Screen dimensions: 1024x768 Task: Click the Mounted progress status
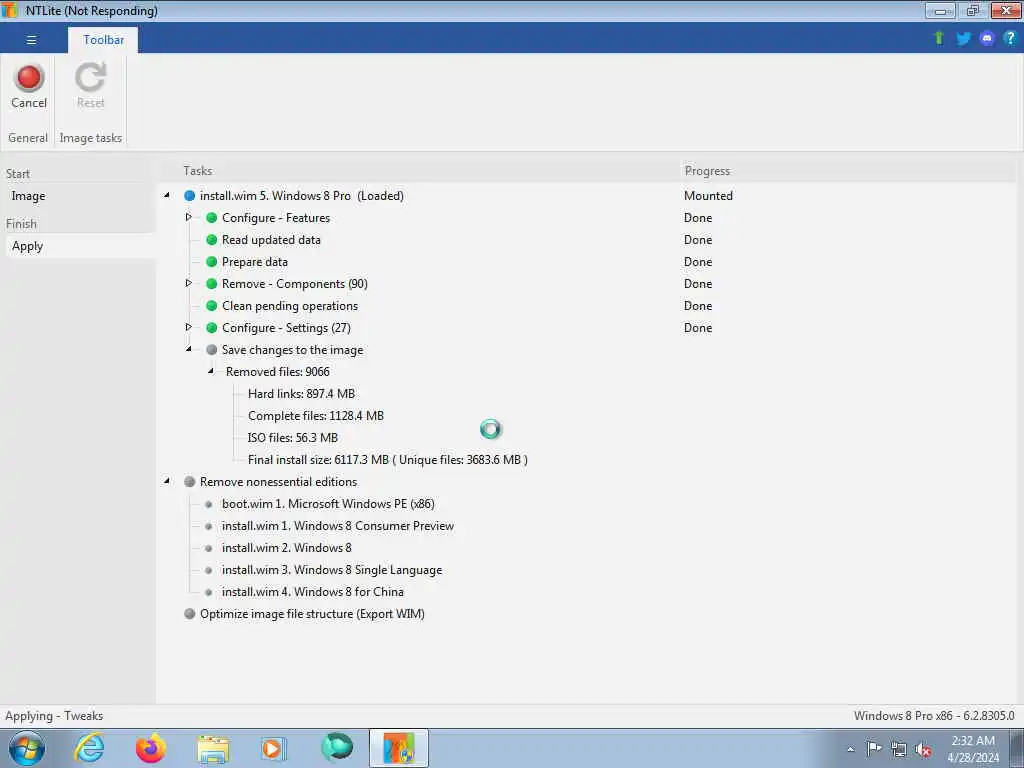(708, 195)
